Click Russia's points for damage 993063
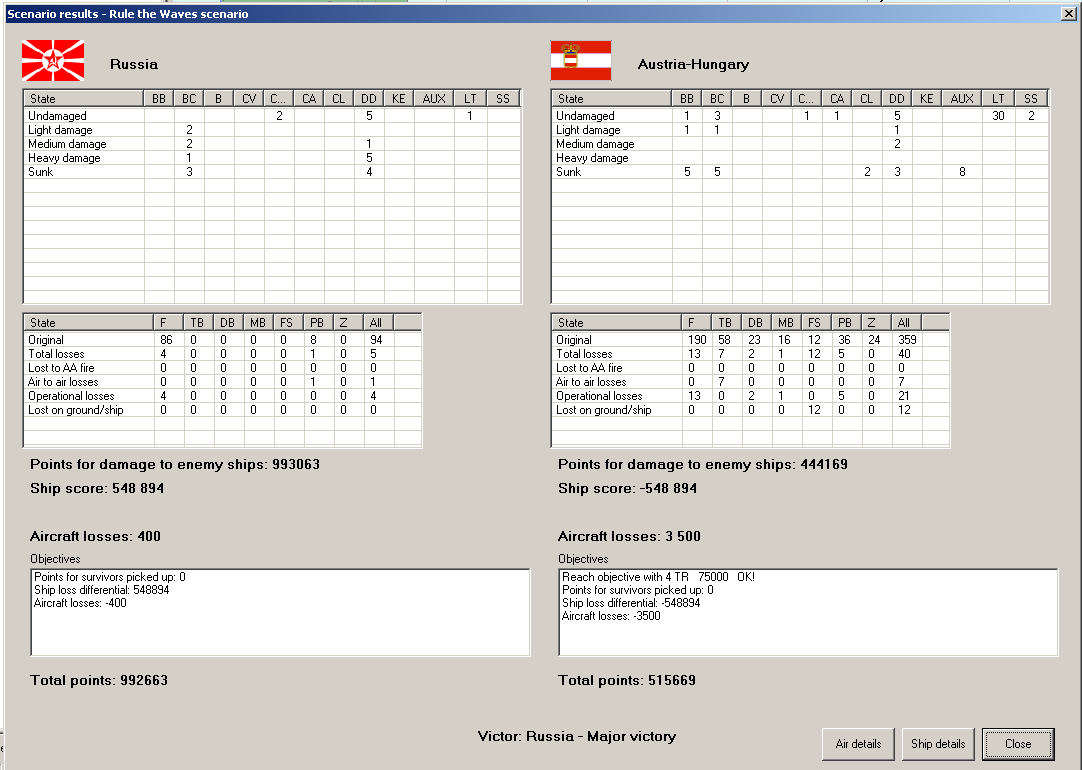The image size is (1082, 770). point(175,464)
